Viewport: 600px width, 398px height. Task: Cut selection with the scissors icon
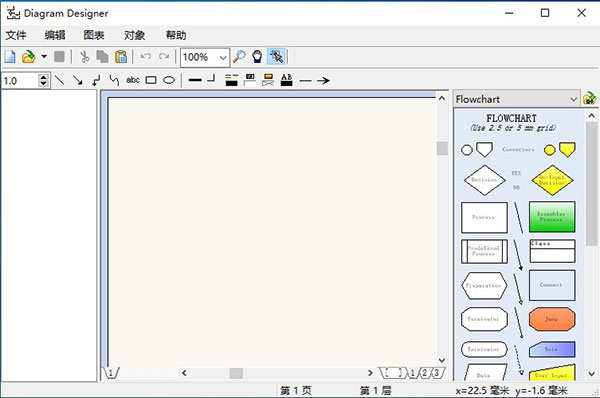84,57
